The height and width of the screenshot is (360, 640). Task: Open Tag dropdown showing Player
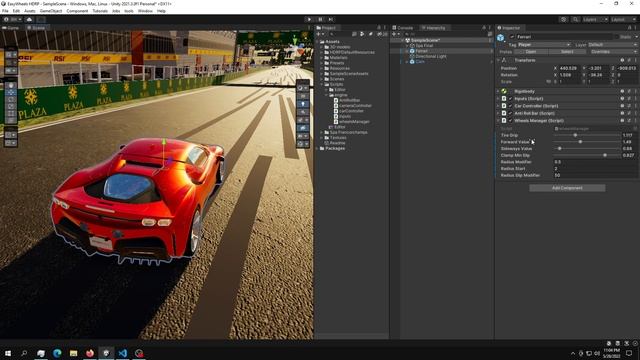point(543,44)
